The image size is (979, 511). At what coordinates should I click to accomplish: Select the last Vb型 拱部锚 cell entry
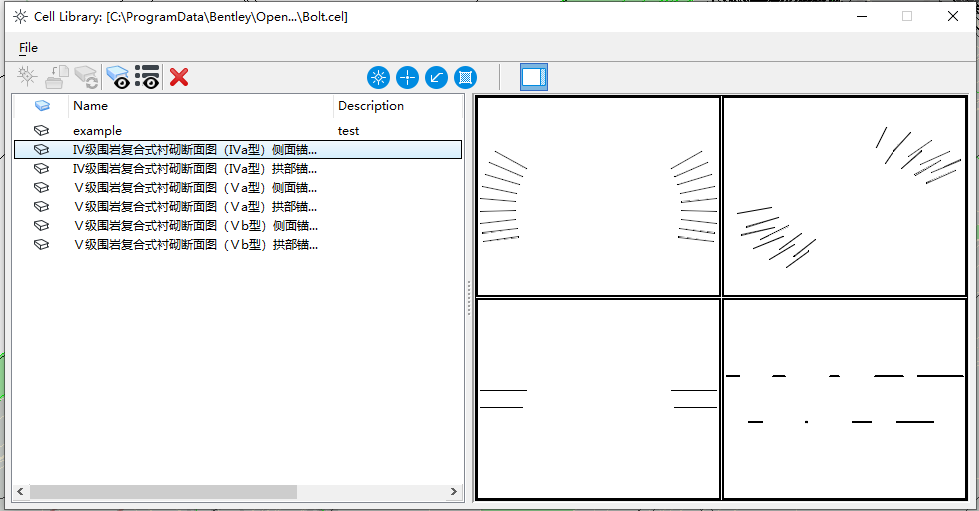195,244
